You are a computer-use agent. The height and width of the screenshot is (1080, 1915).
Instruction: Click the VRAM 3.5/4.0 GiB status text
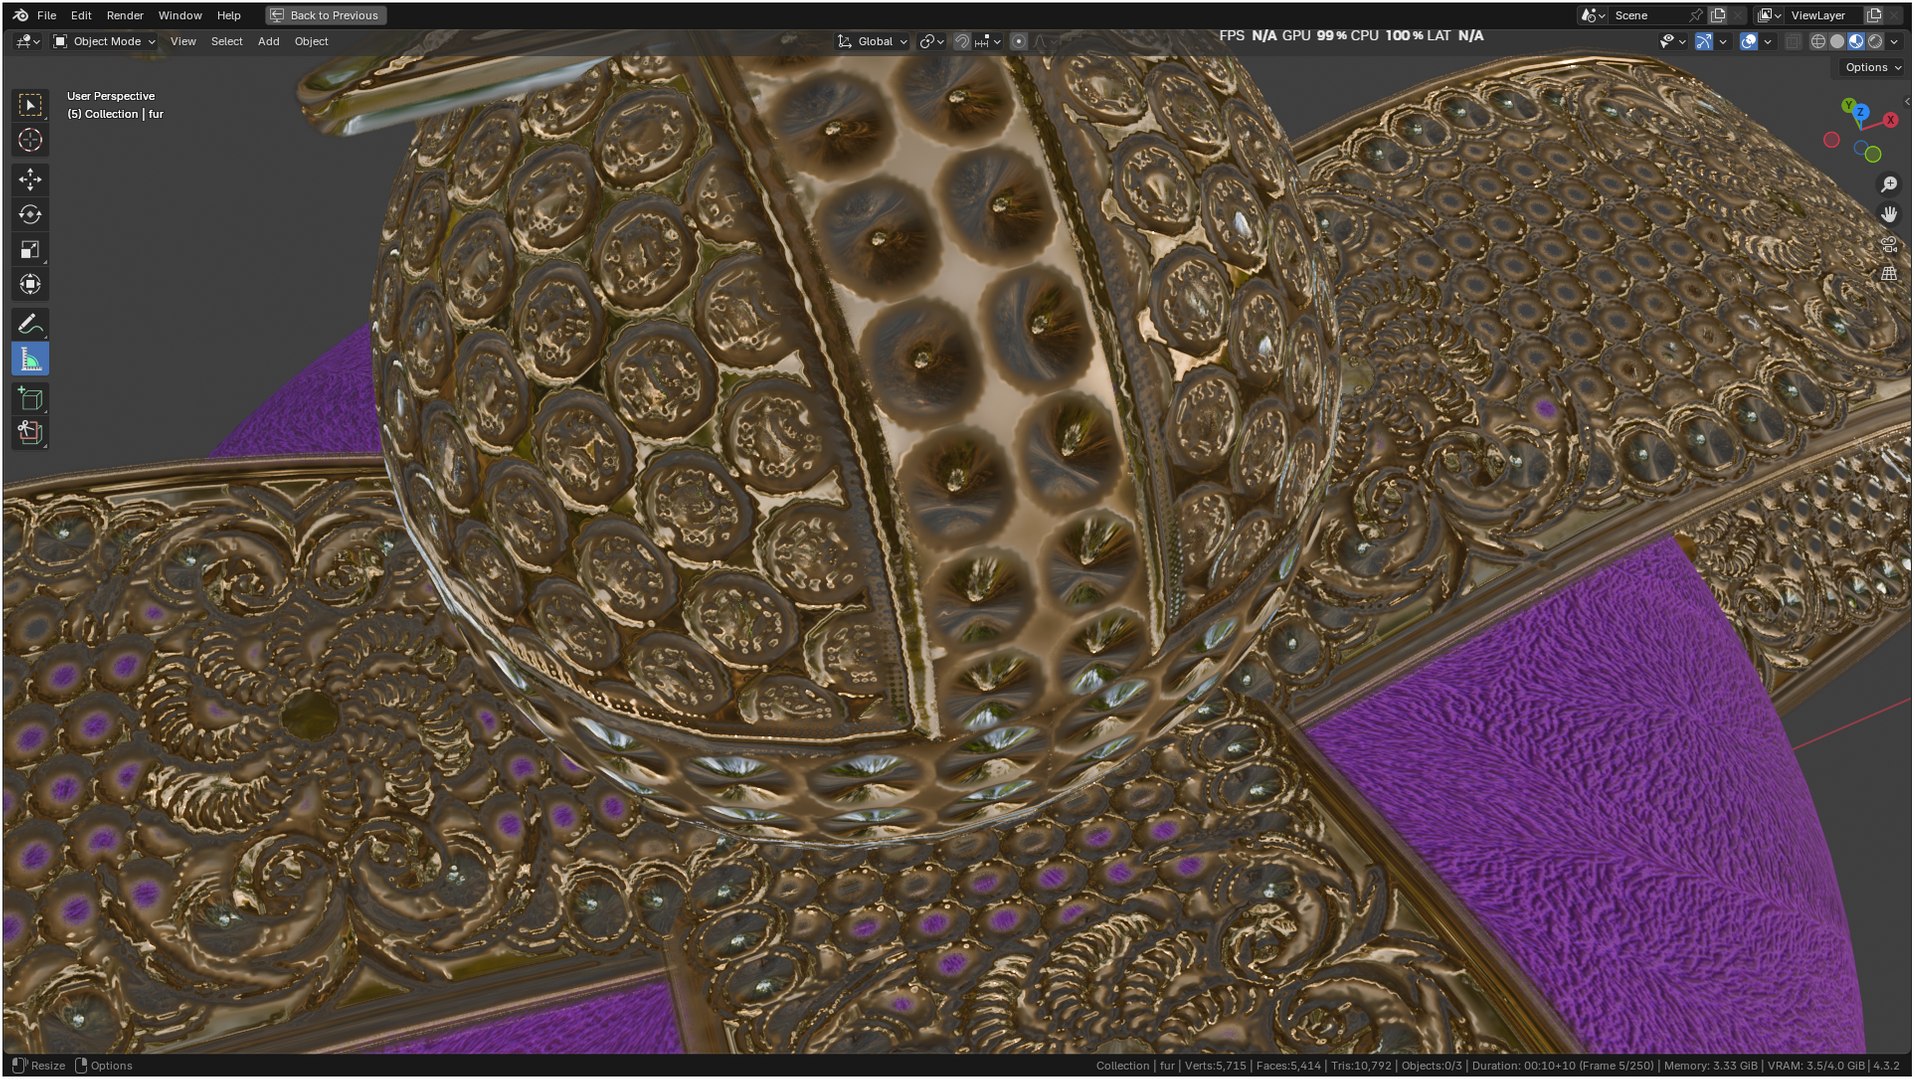(1816, 1066)
